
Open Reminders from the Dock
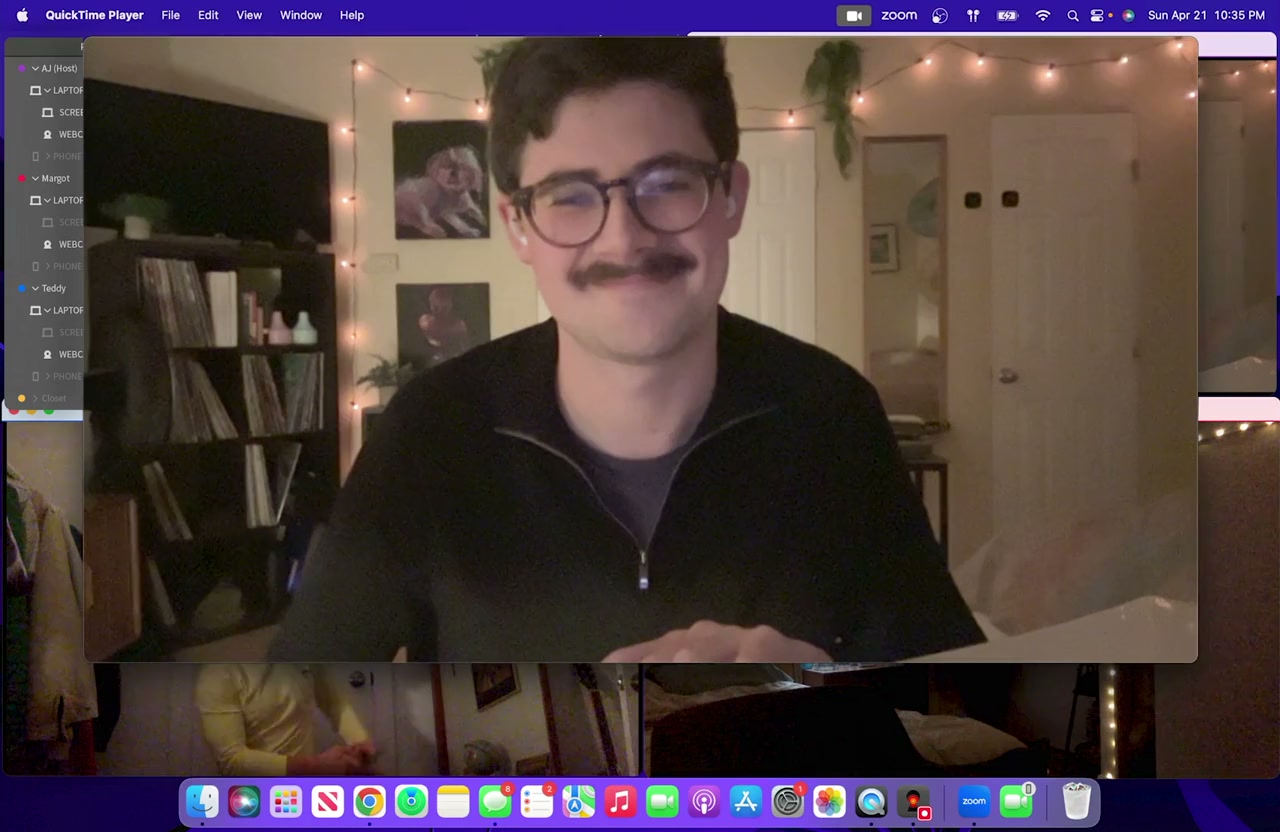point(537,801)
